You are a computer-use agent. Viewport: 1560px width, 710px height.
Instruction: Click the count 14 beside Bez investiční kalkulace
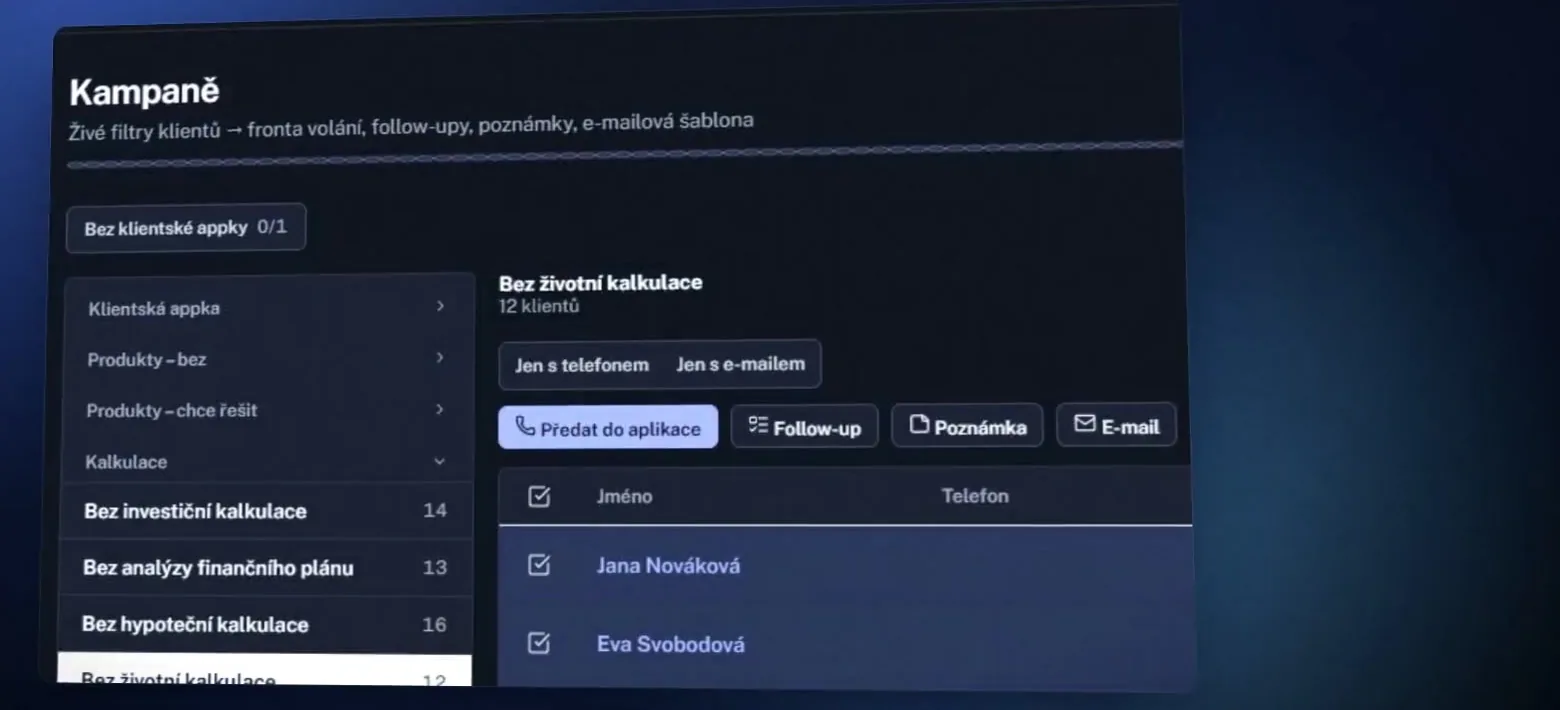tap(434, 510)
